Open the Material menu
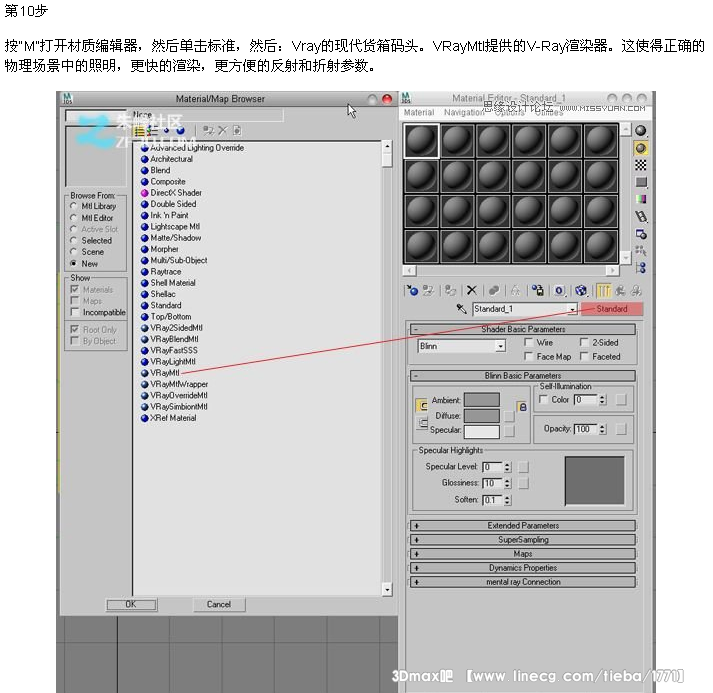Screen dimensions: 713x693 pyautogui.click(x=418, y=113)
